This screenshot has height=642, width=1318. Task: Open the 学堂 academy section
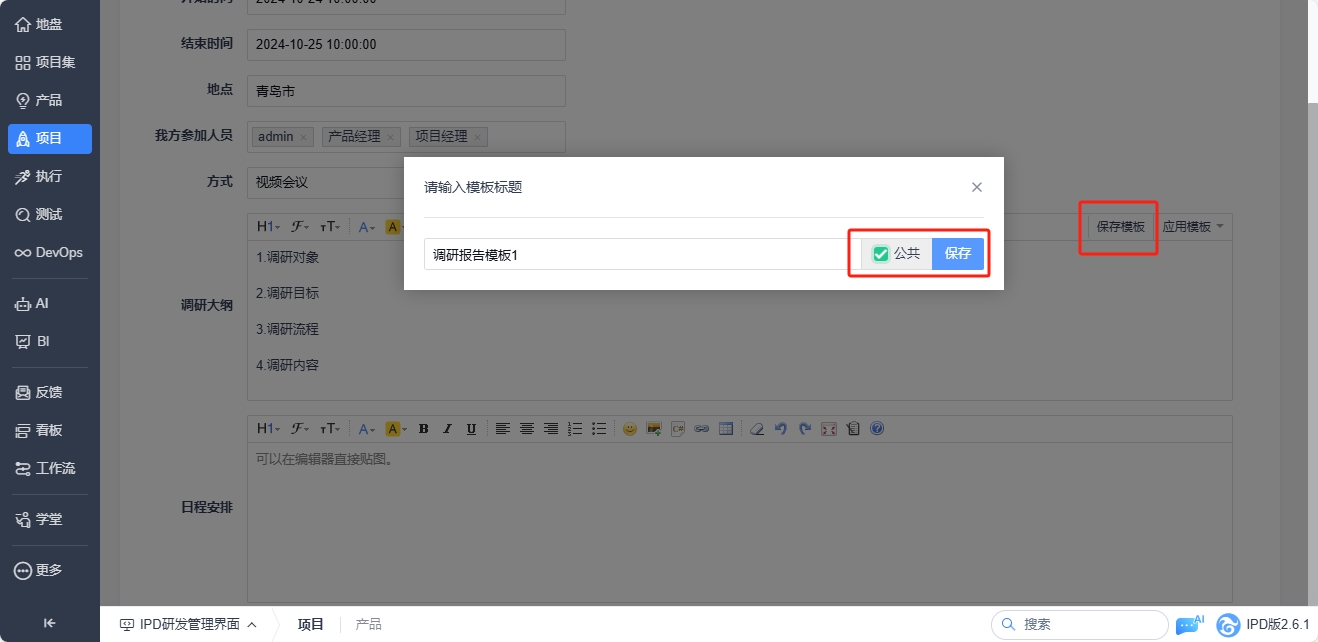point(49,519)
